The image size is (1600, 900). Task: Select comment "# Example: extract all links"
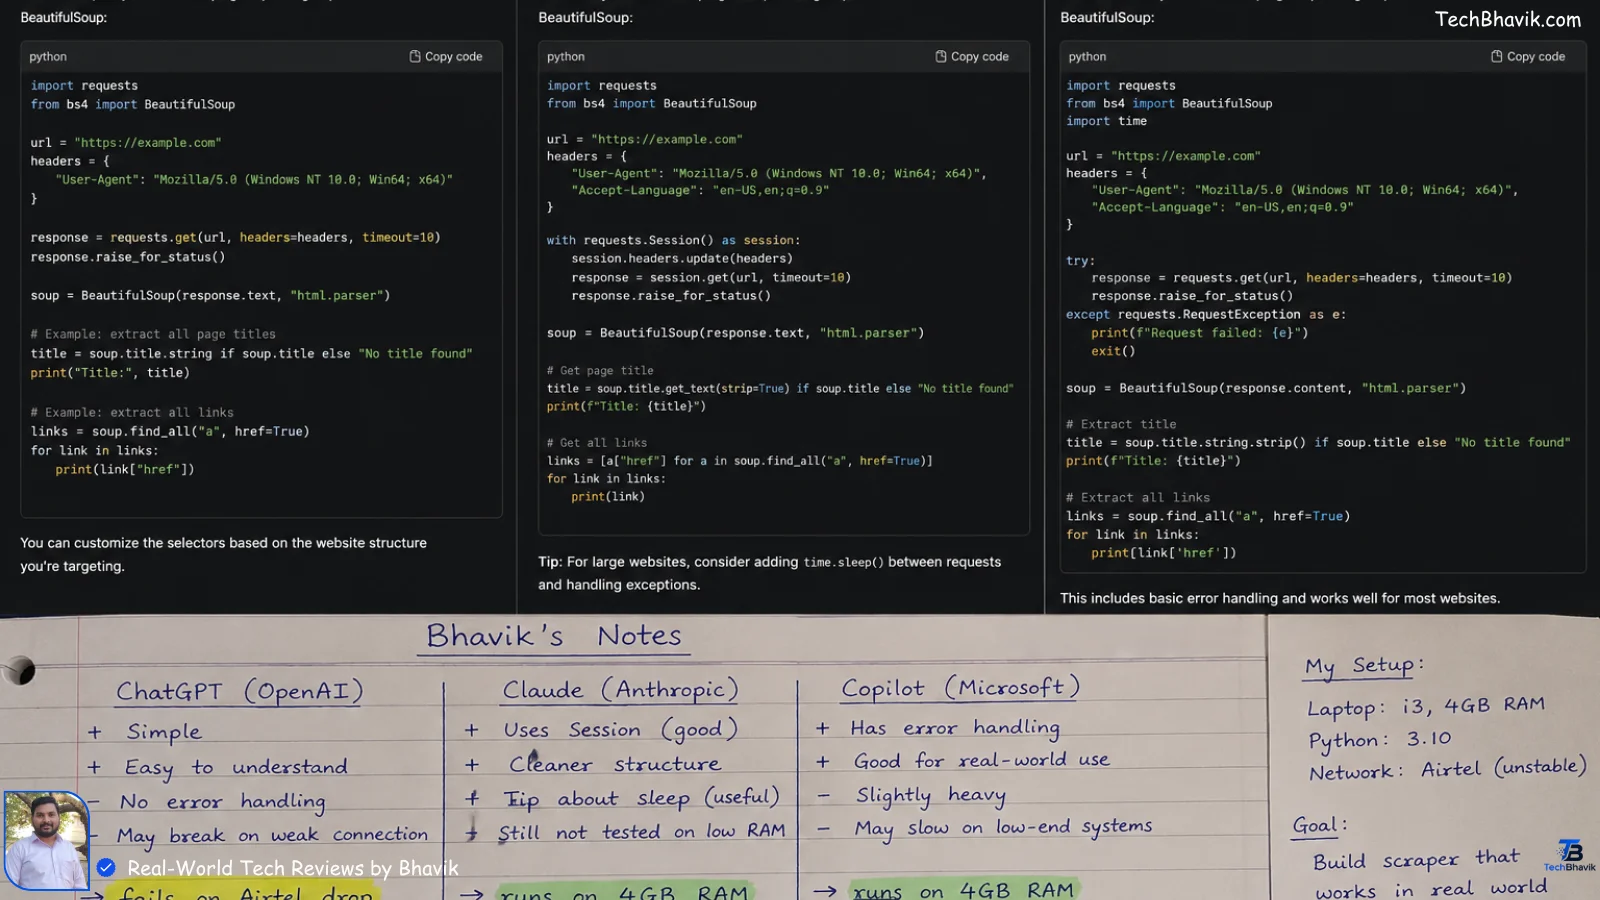coord(132,412)
